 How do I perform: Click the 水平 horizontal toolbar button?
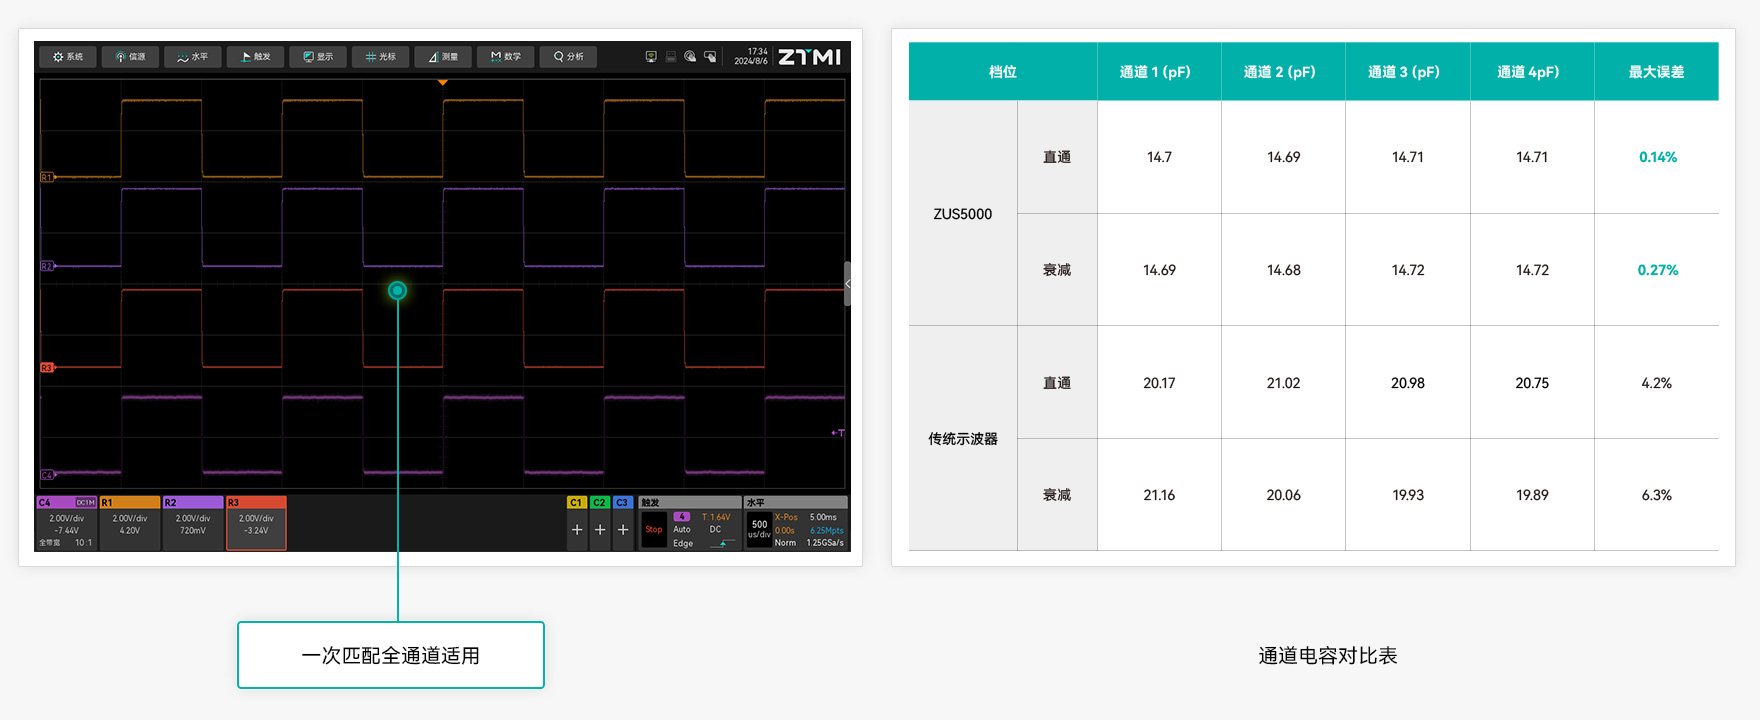click(193, 57)
